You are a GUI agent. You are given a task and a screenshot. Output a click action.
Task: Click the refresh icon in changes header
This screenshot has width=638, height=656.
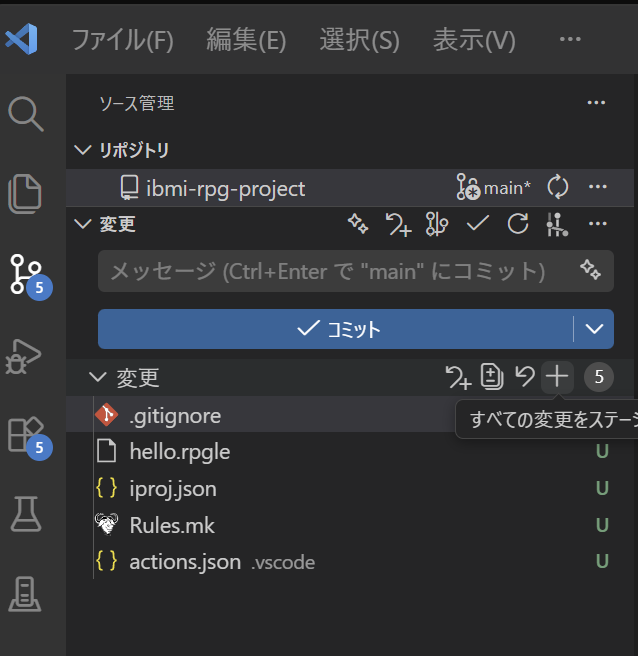click(x=517, y=224)
